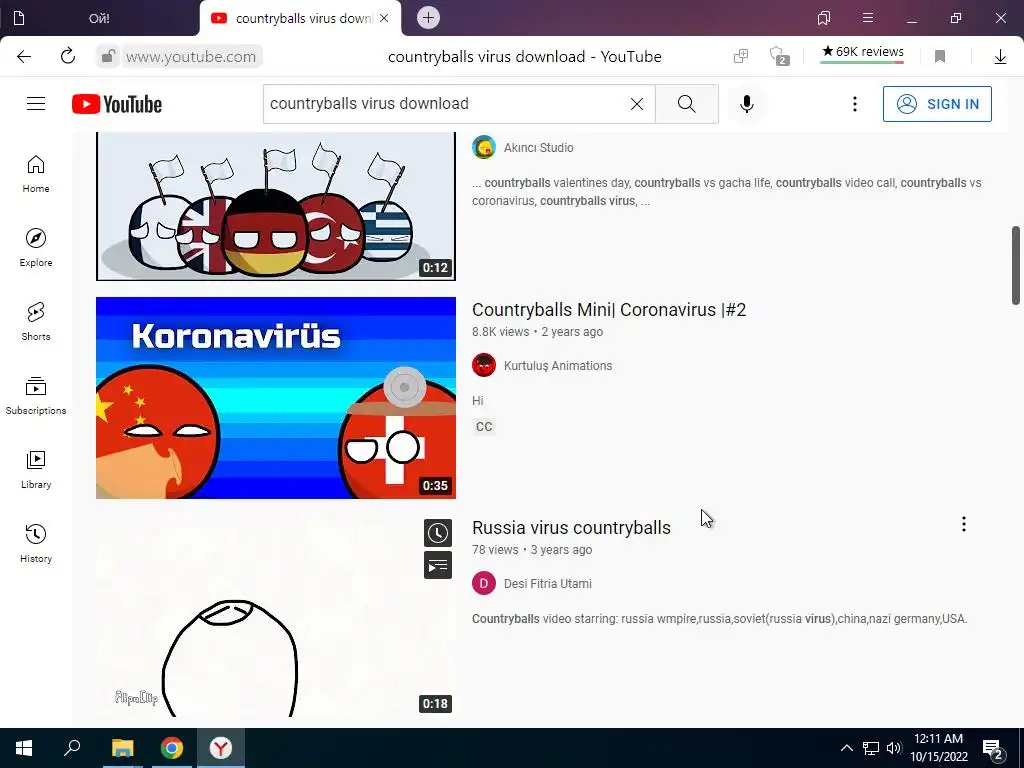
Task: Open Explore in sidebar
Action: (x=36, y=248)
